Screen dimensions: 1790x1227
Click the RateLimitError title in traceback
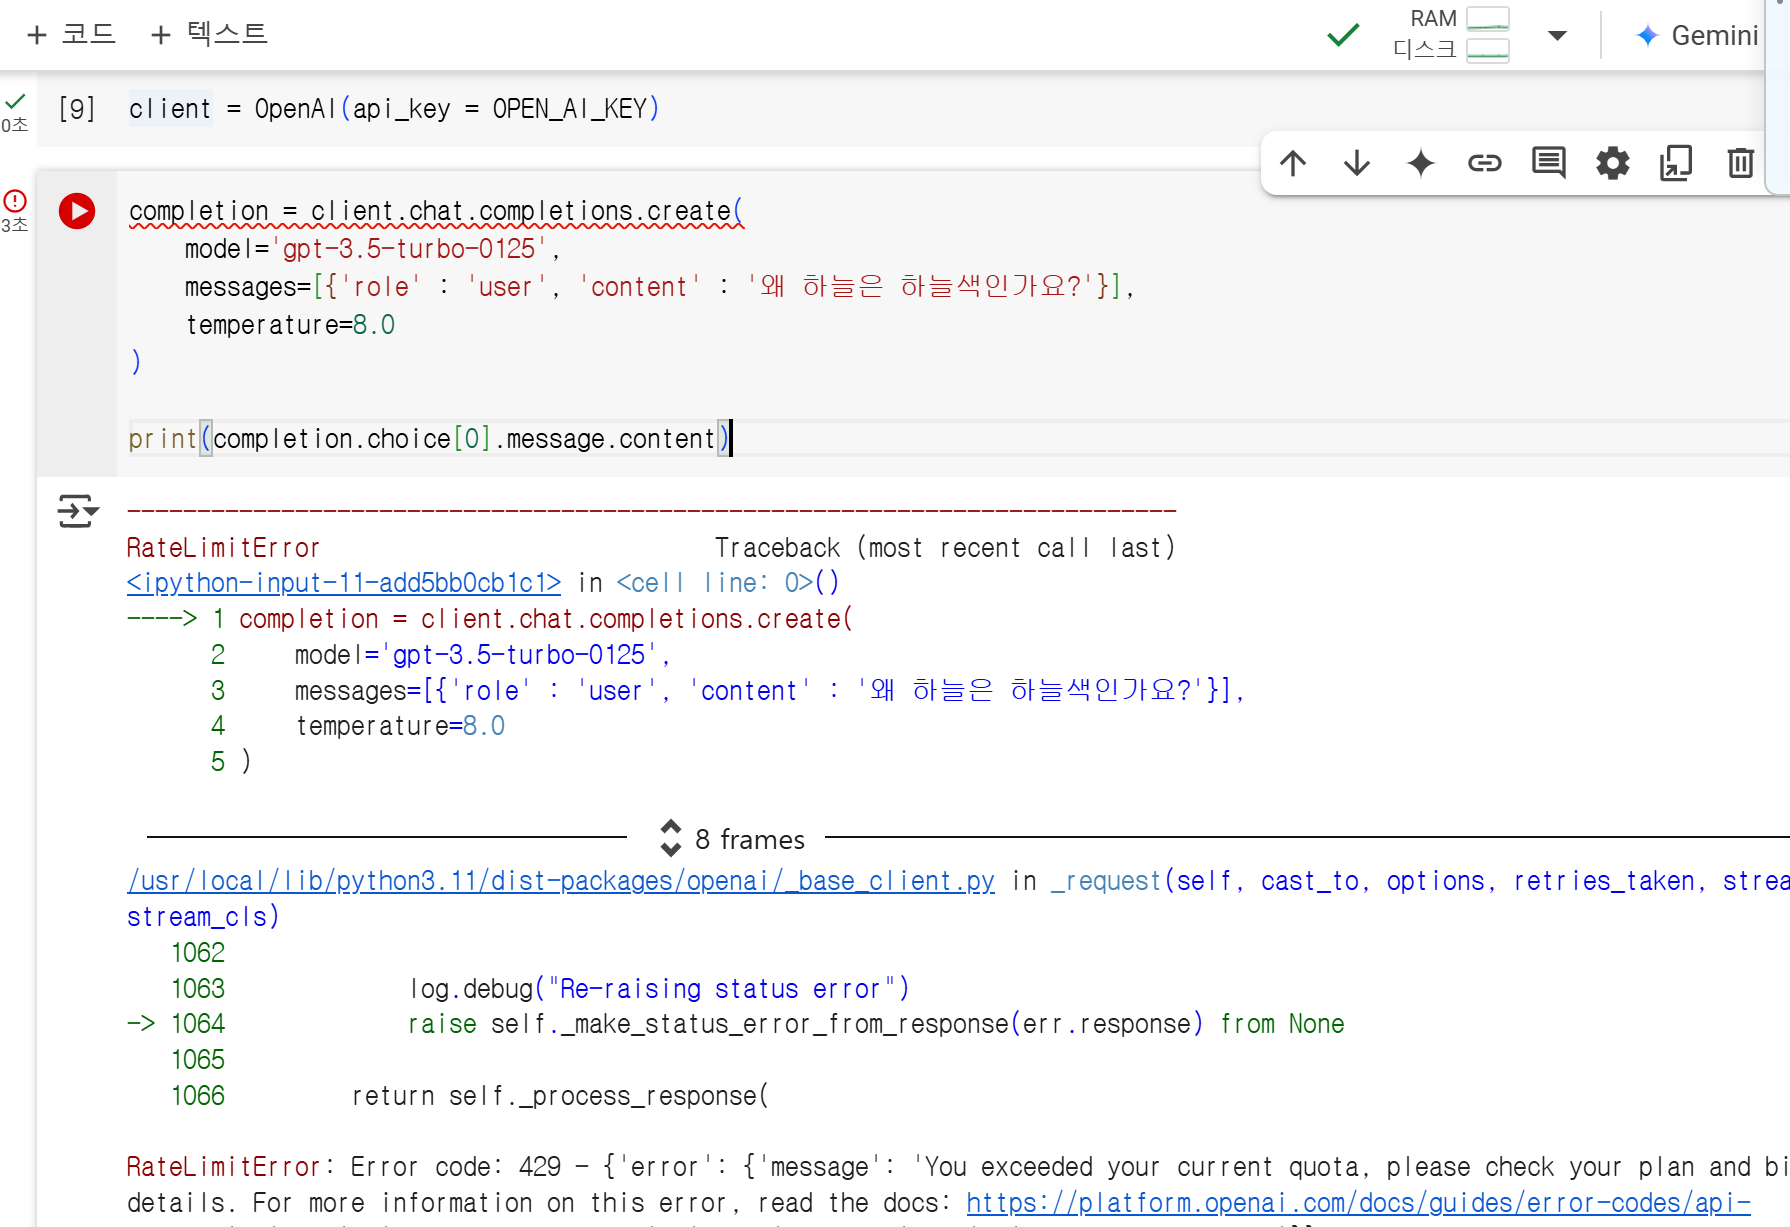click(x=223, y=548)
